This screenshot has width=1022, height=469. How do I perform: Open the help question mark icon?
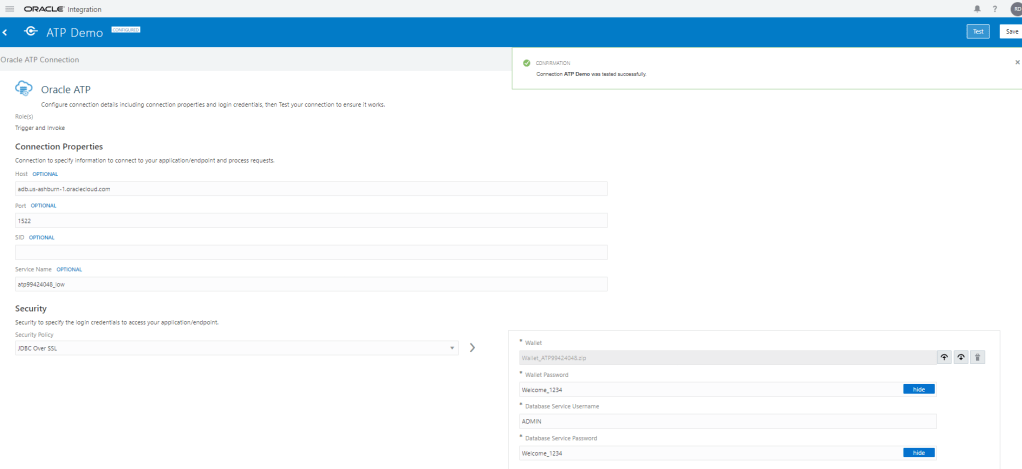(994, 9)
